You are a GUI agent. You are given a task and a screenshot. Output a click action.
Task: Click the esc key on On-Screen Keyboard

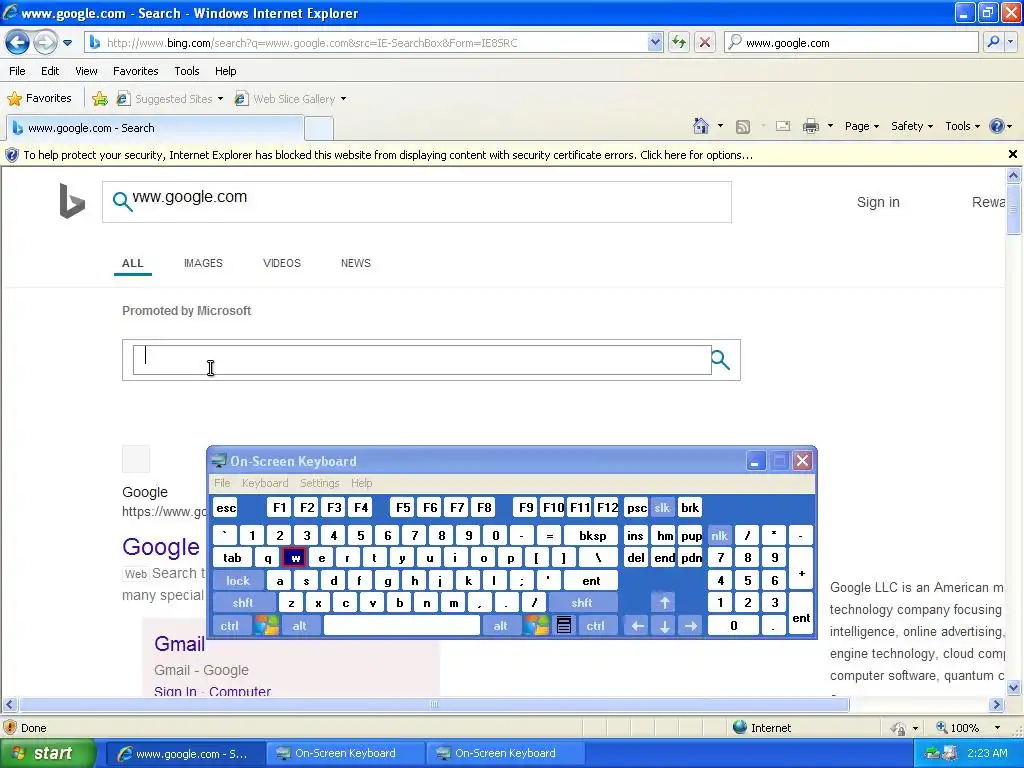226,507
